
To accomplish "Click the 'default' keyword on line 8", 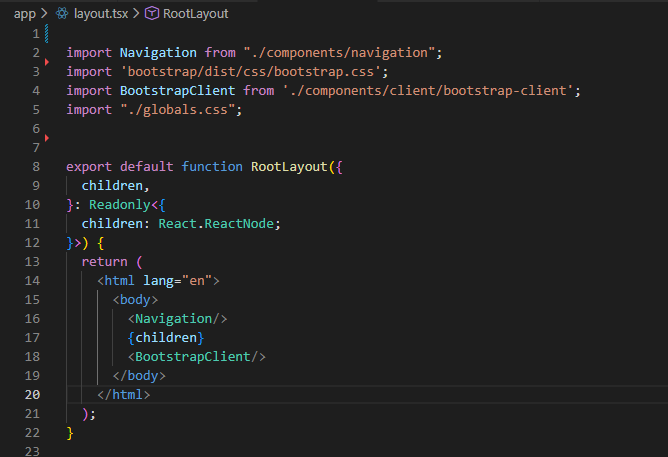I will (x=147, y=167).
